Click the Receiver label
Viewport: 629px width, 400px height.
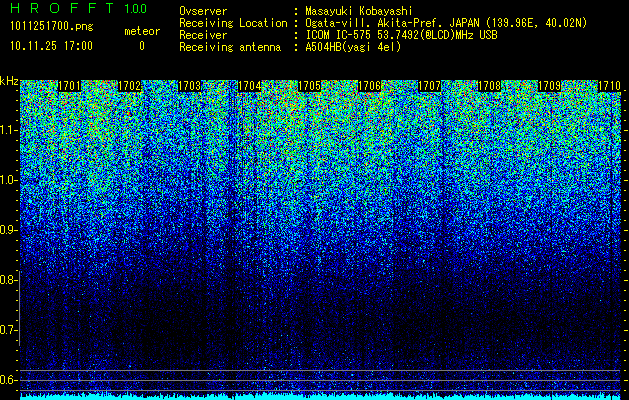tap(203, 35)
